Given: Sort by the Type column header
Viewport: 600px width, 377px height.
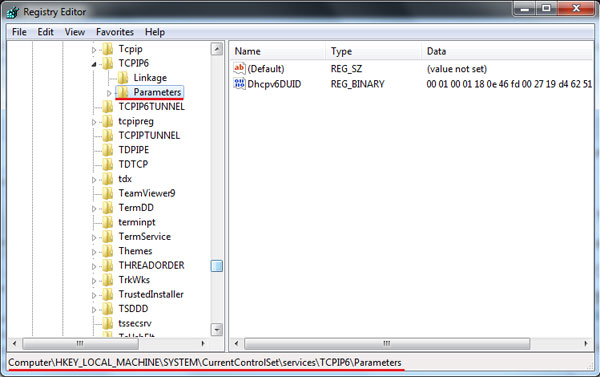Looking at the screenshot, I should 373,51.
